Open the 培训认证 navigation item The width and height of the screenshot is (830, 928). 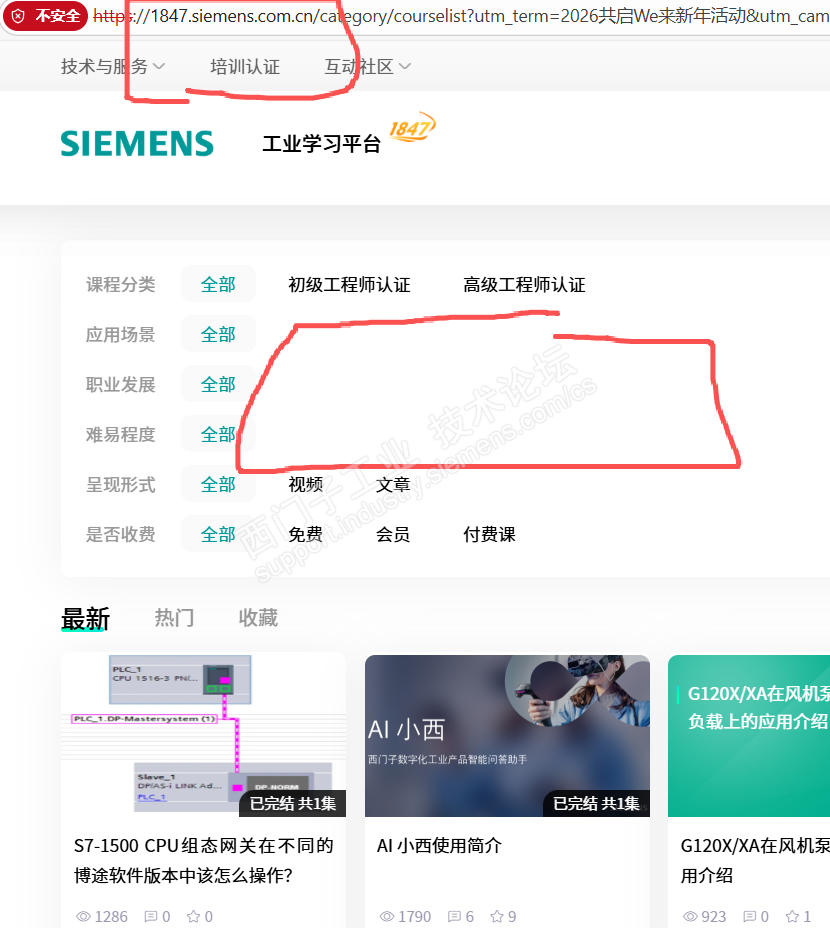[245, 66]
